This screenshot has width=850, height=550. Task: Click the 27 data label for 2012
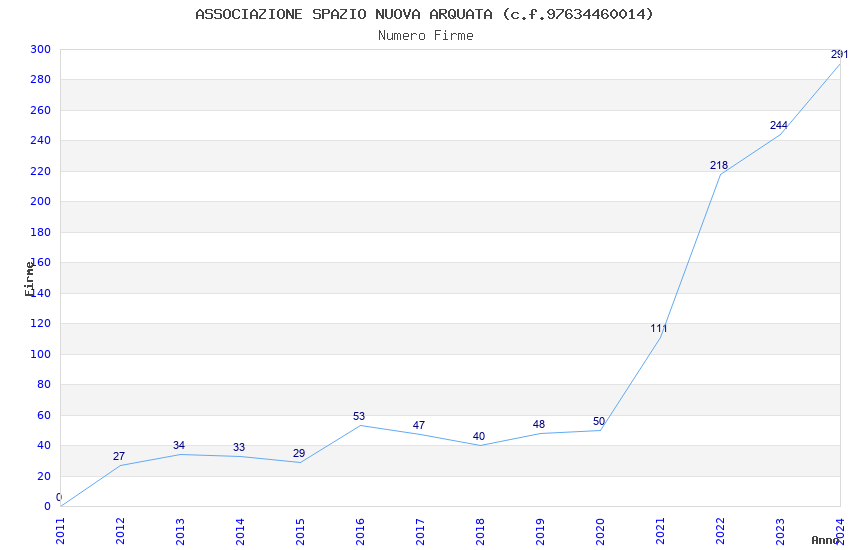119,456
